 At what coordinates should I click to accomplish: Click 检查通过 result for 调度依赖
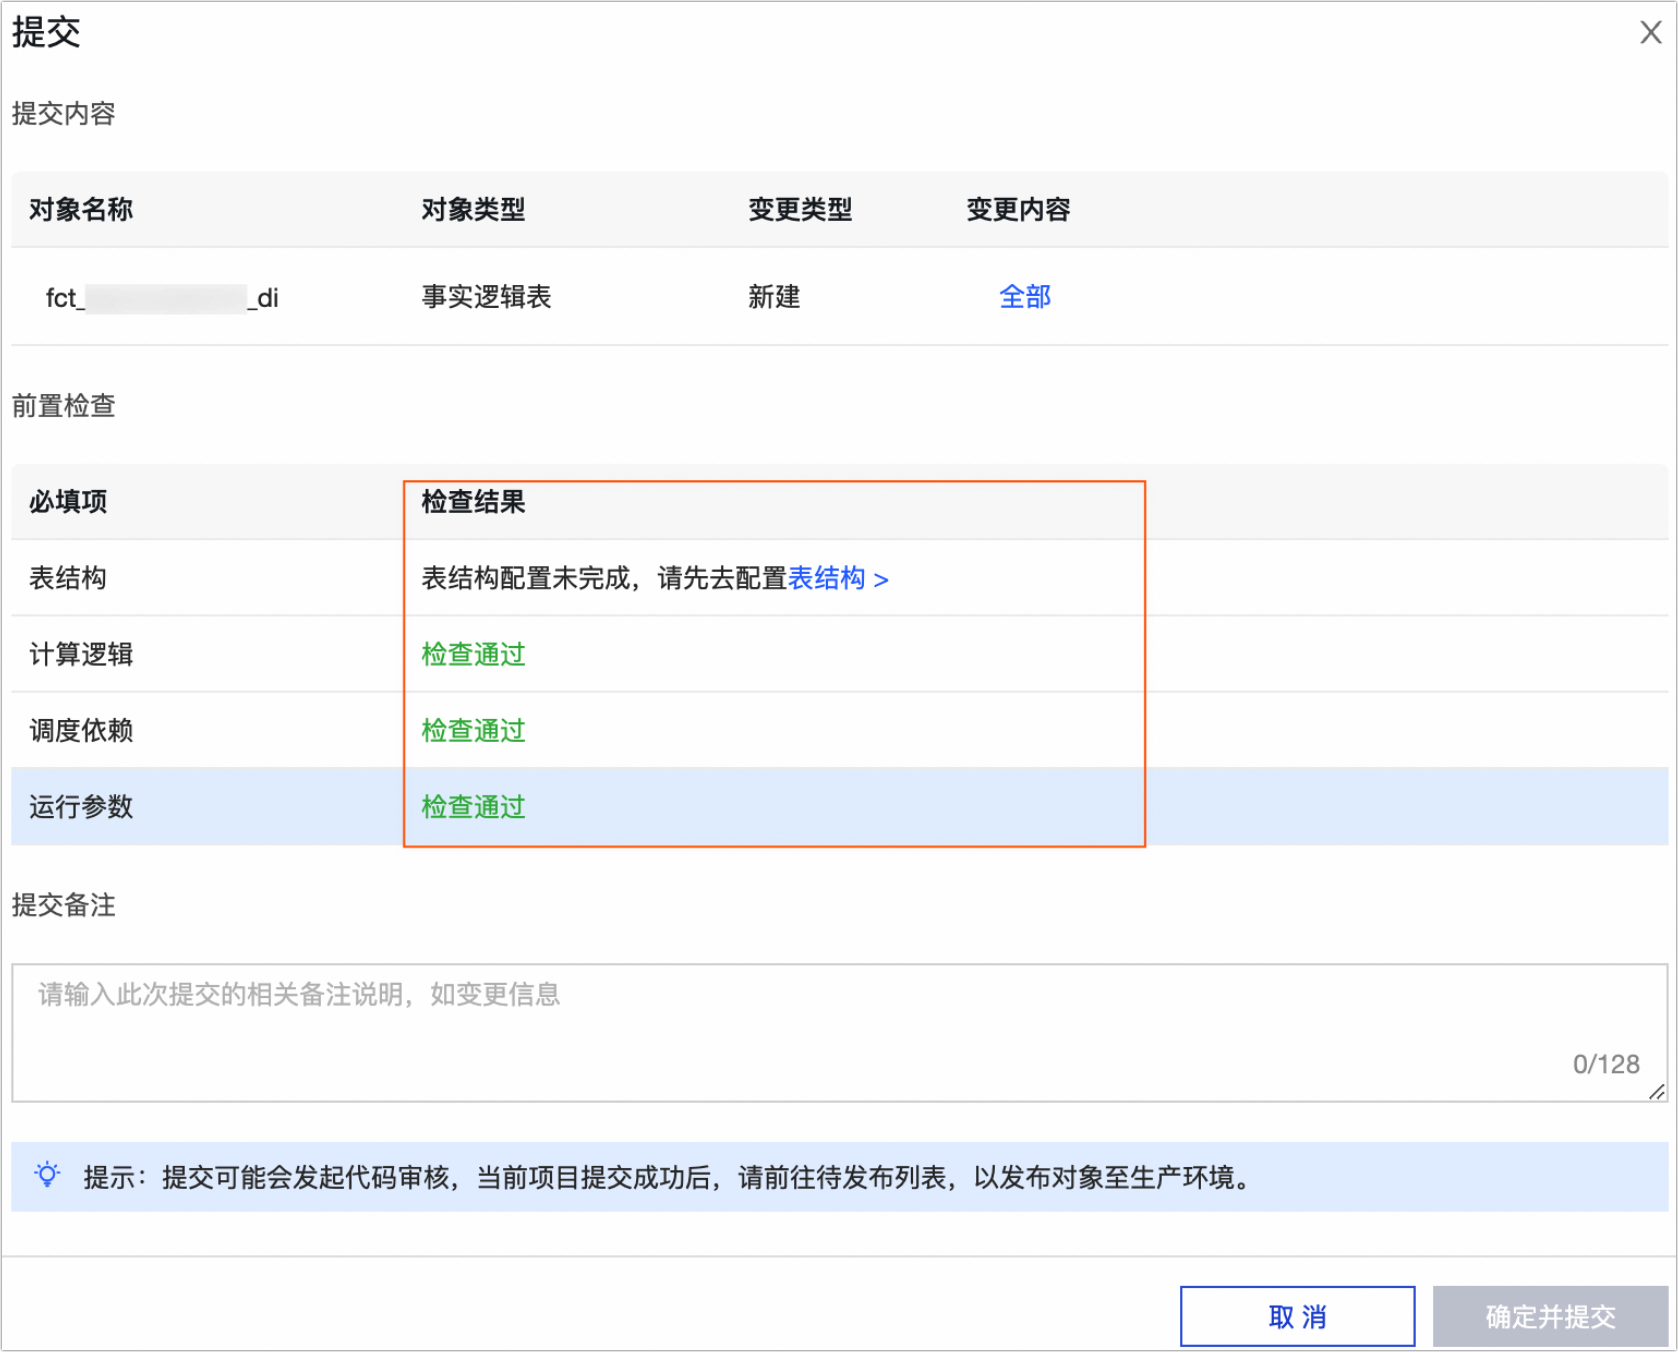473,730
